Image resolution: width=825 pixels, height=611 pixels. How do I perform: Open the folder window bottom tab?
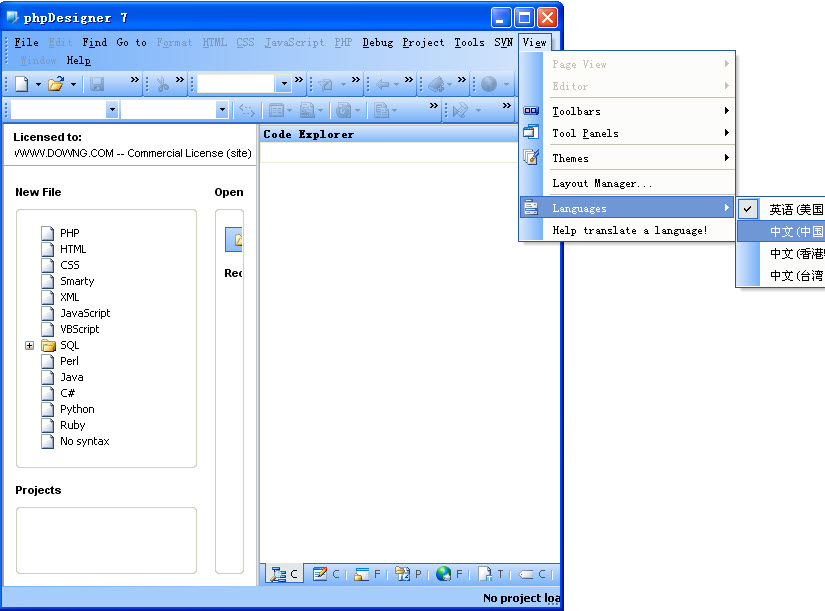(x=367, y=574)
